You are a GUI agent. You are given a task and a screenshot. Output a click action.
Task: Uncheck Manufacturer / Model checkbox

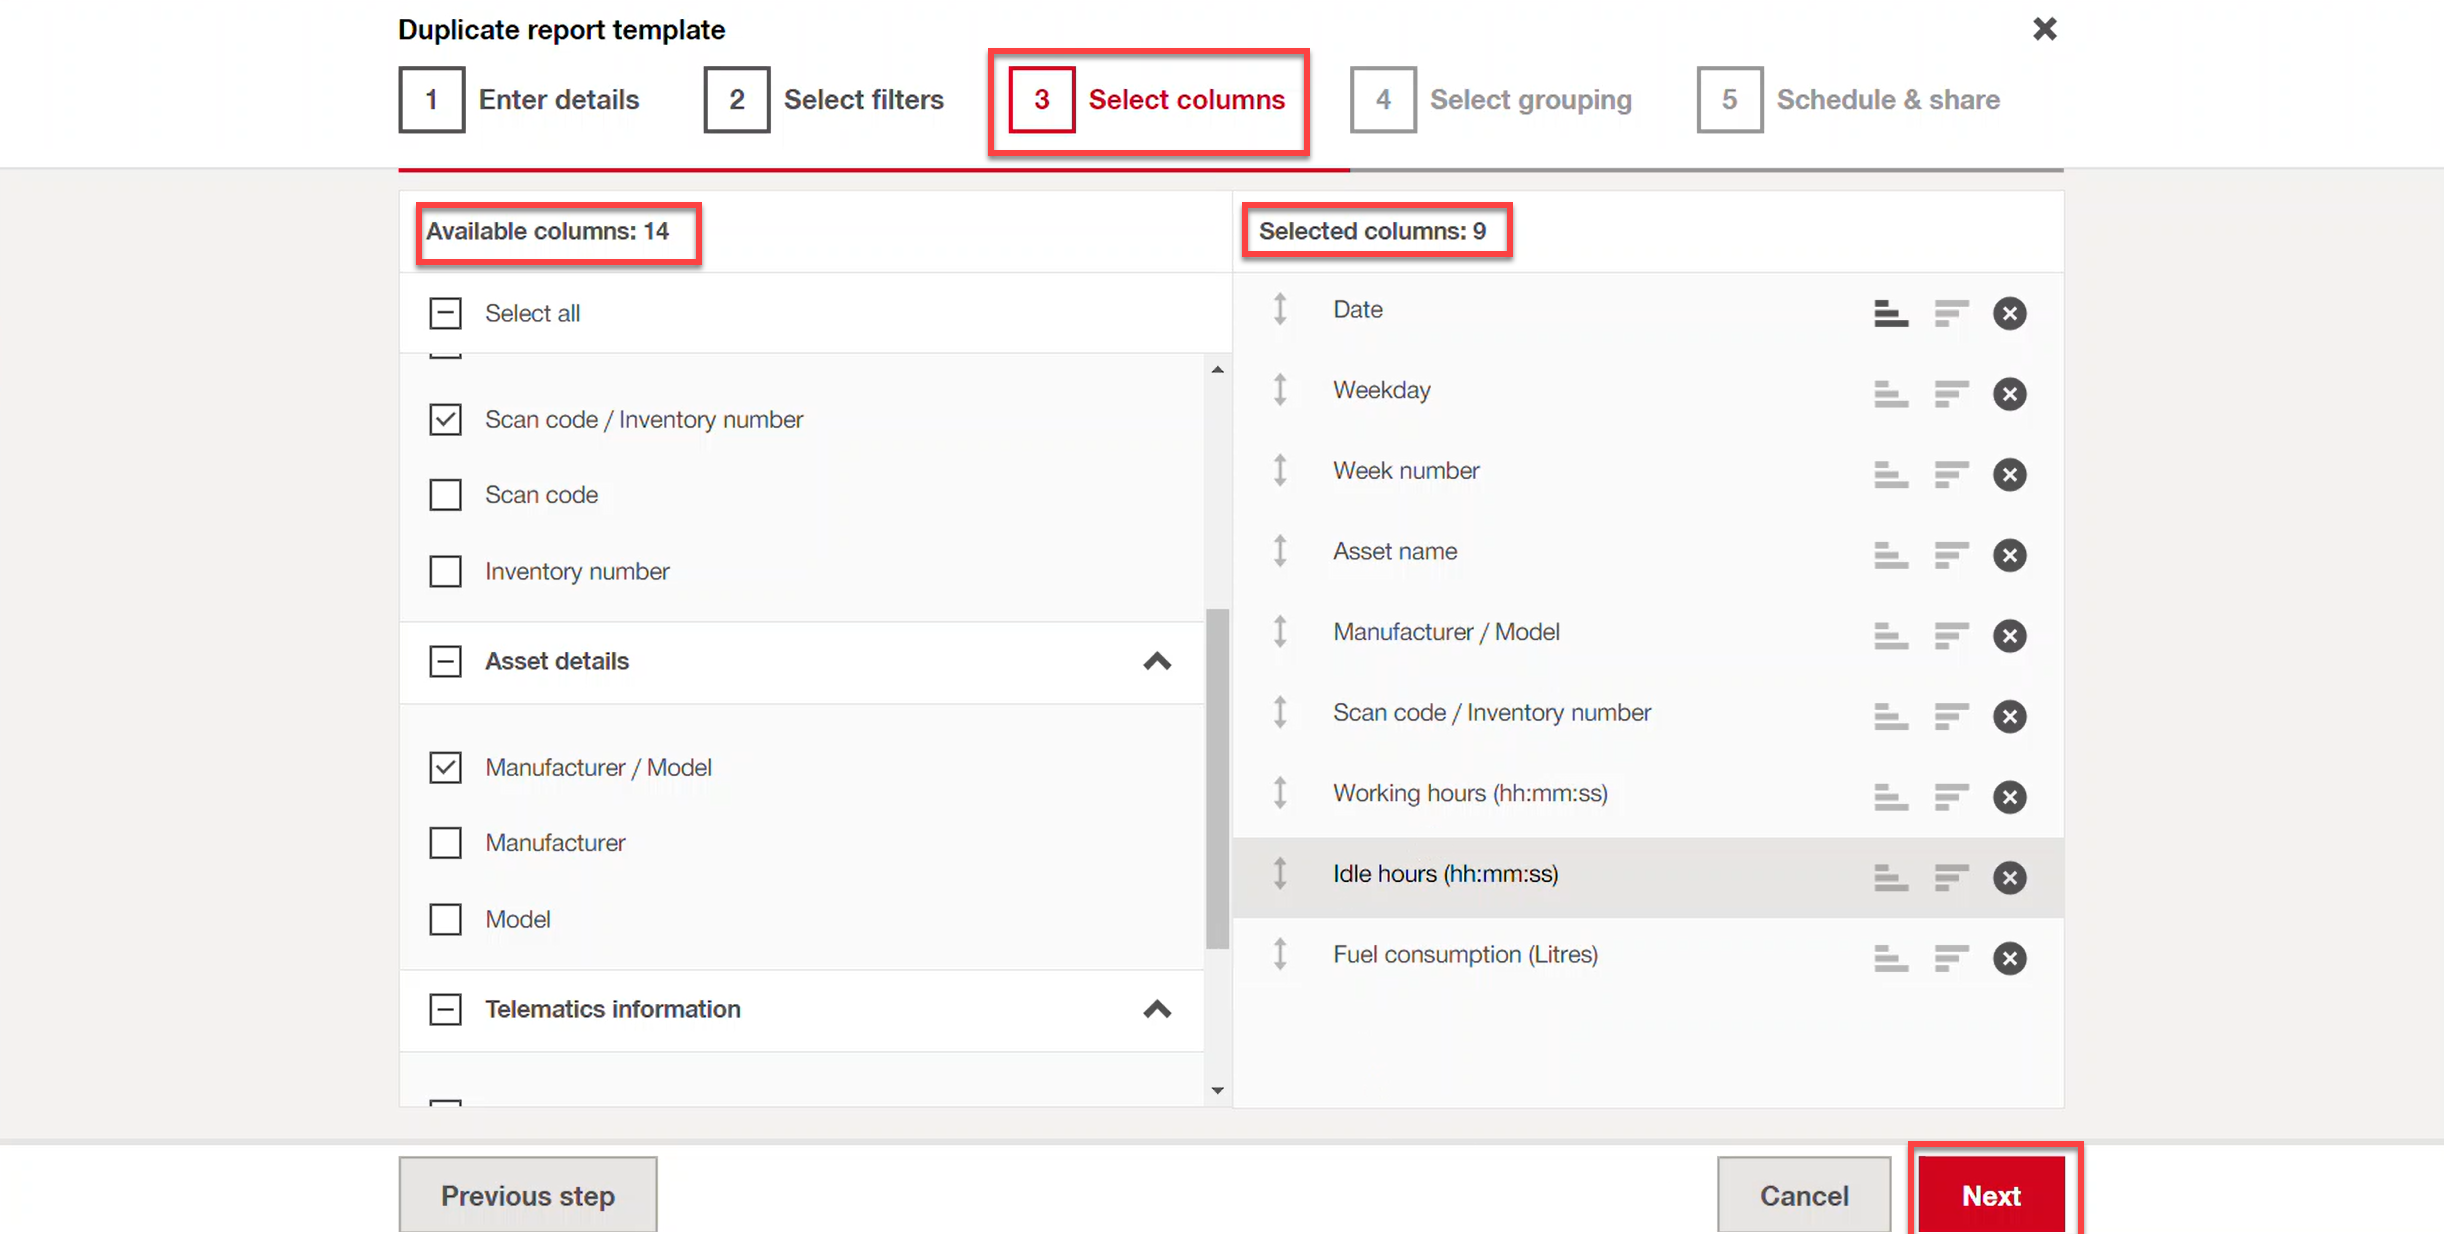tap(445, 767)
